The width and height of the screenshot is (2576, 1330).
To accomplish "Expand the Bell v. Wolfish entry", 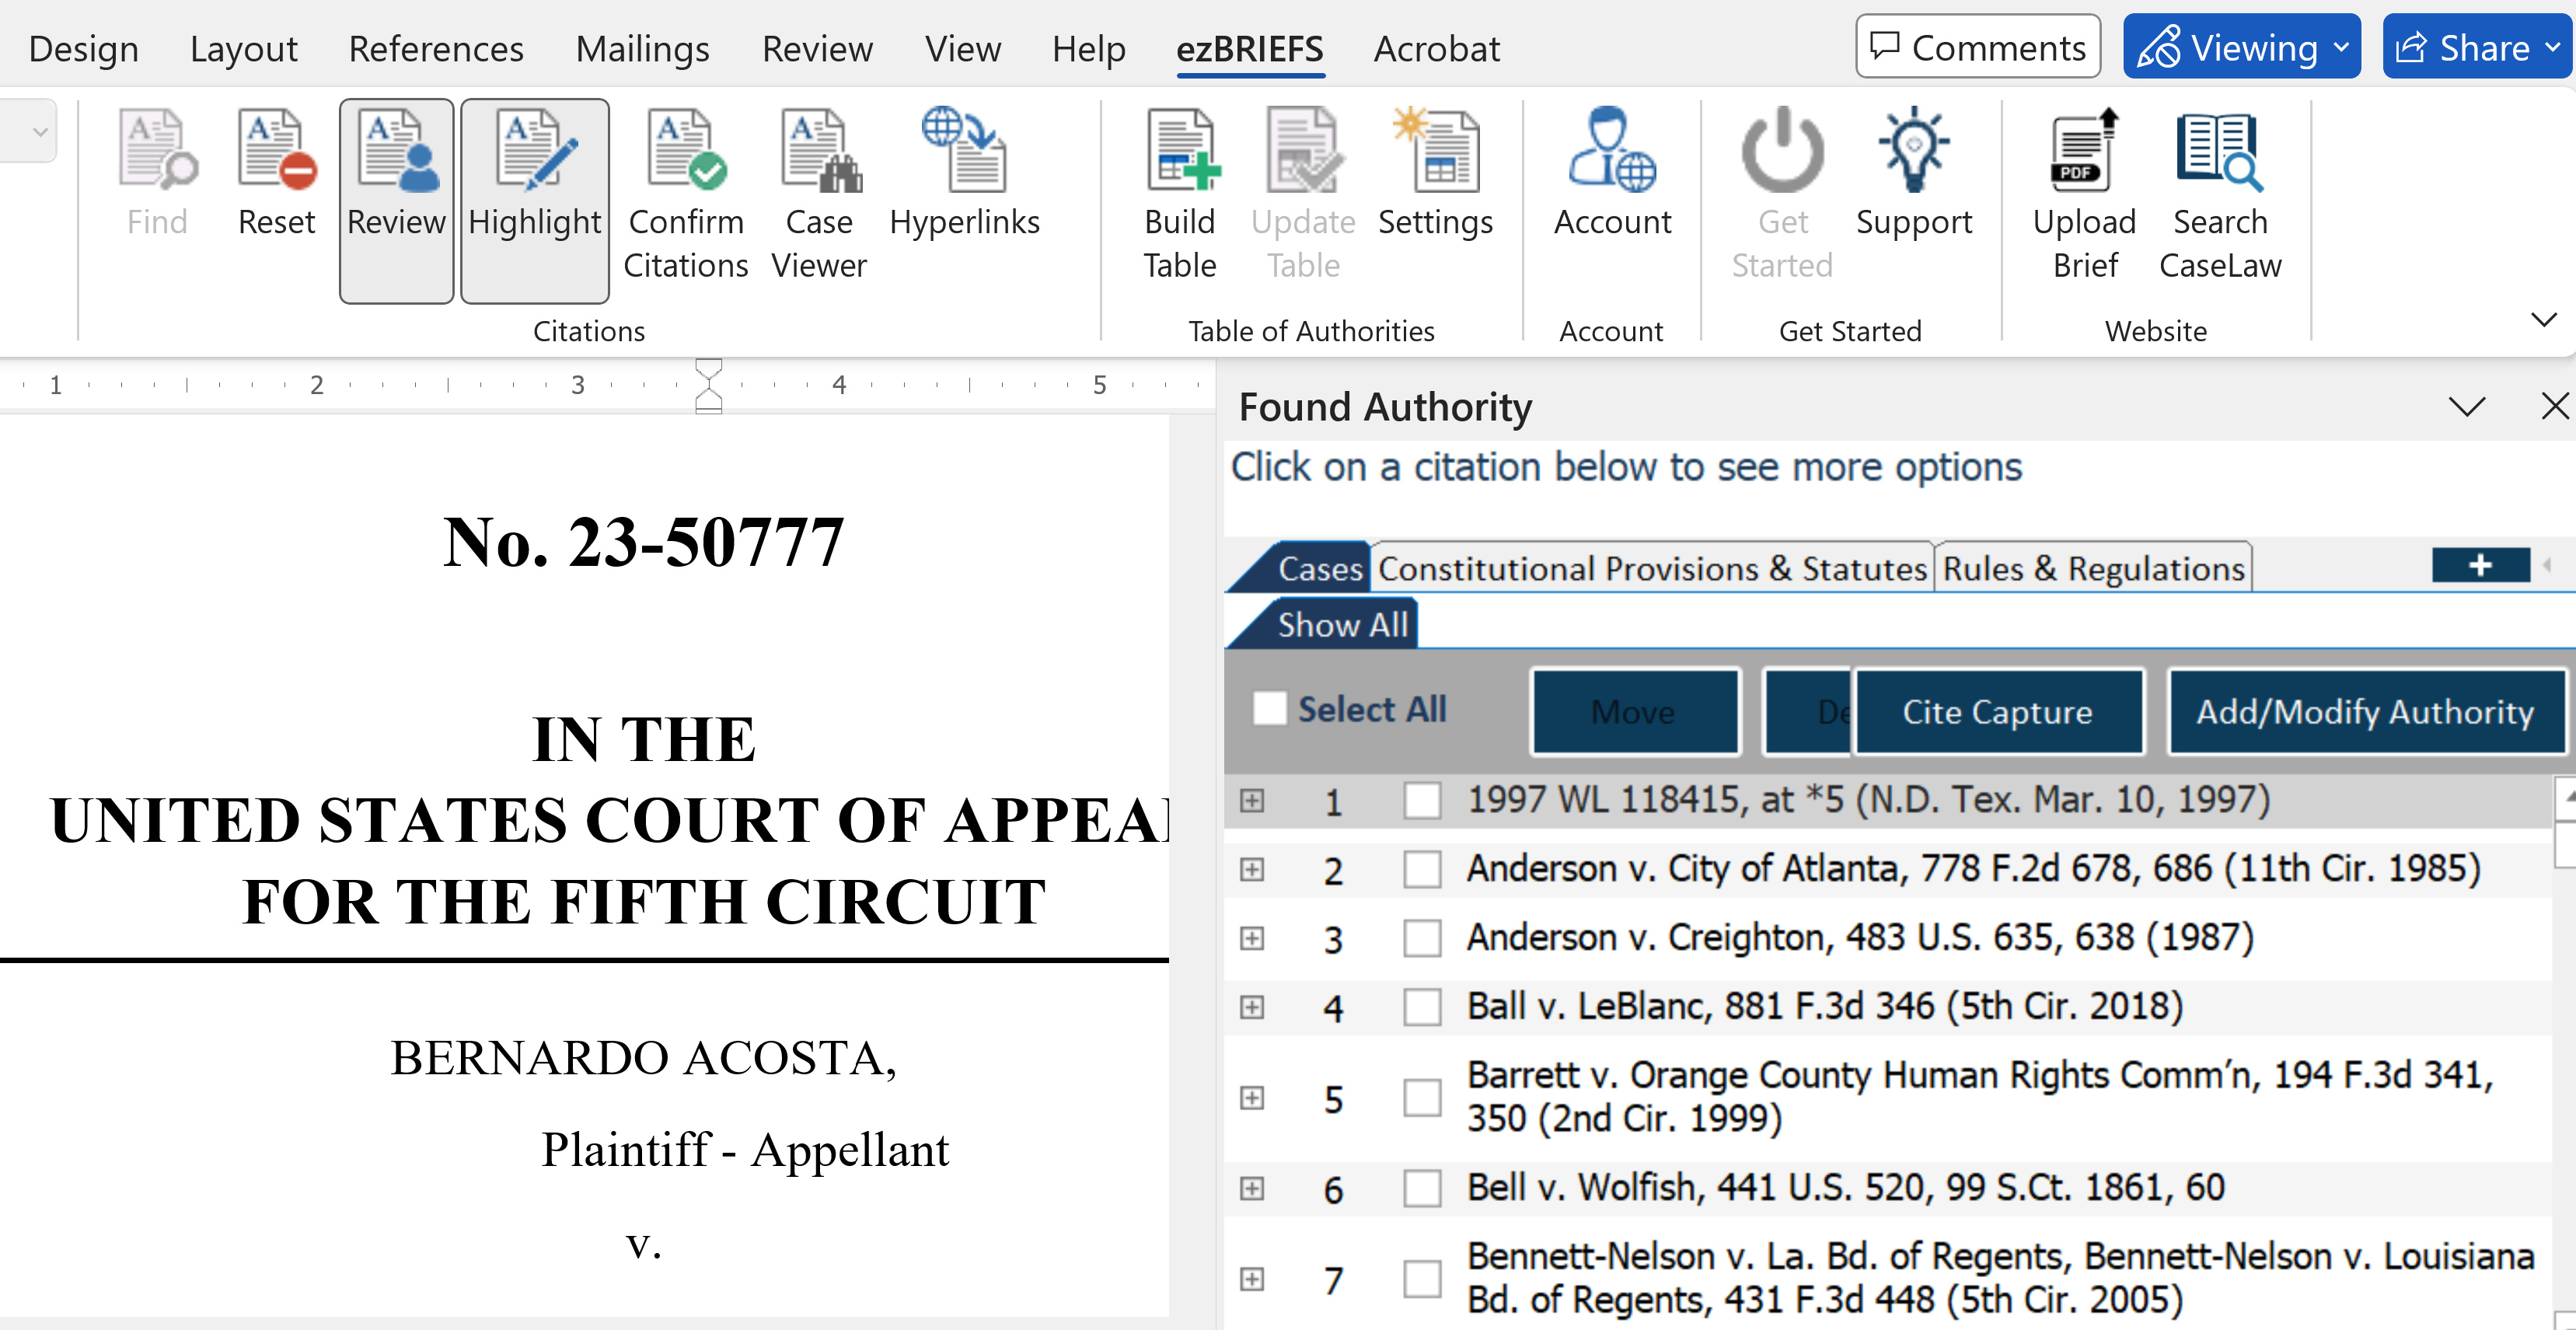I will click(x=1251, y=1188).
